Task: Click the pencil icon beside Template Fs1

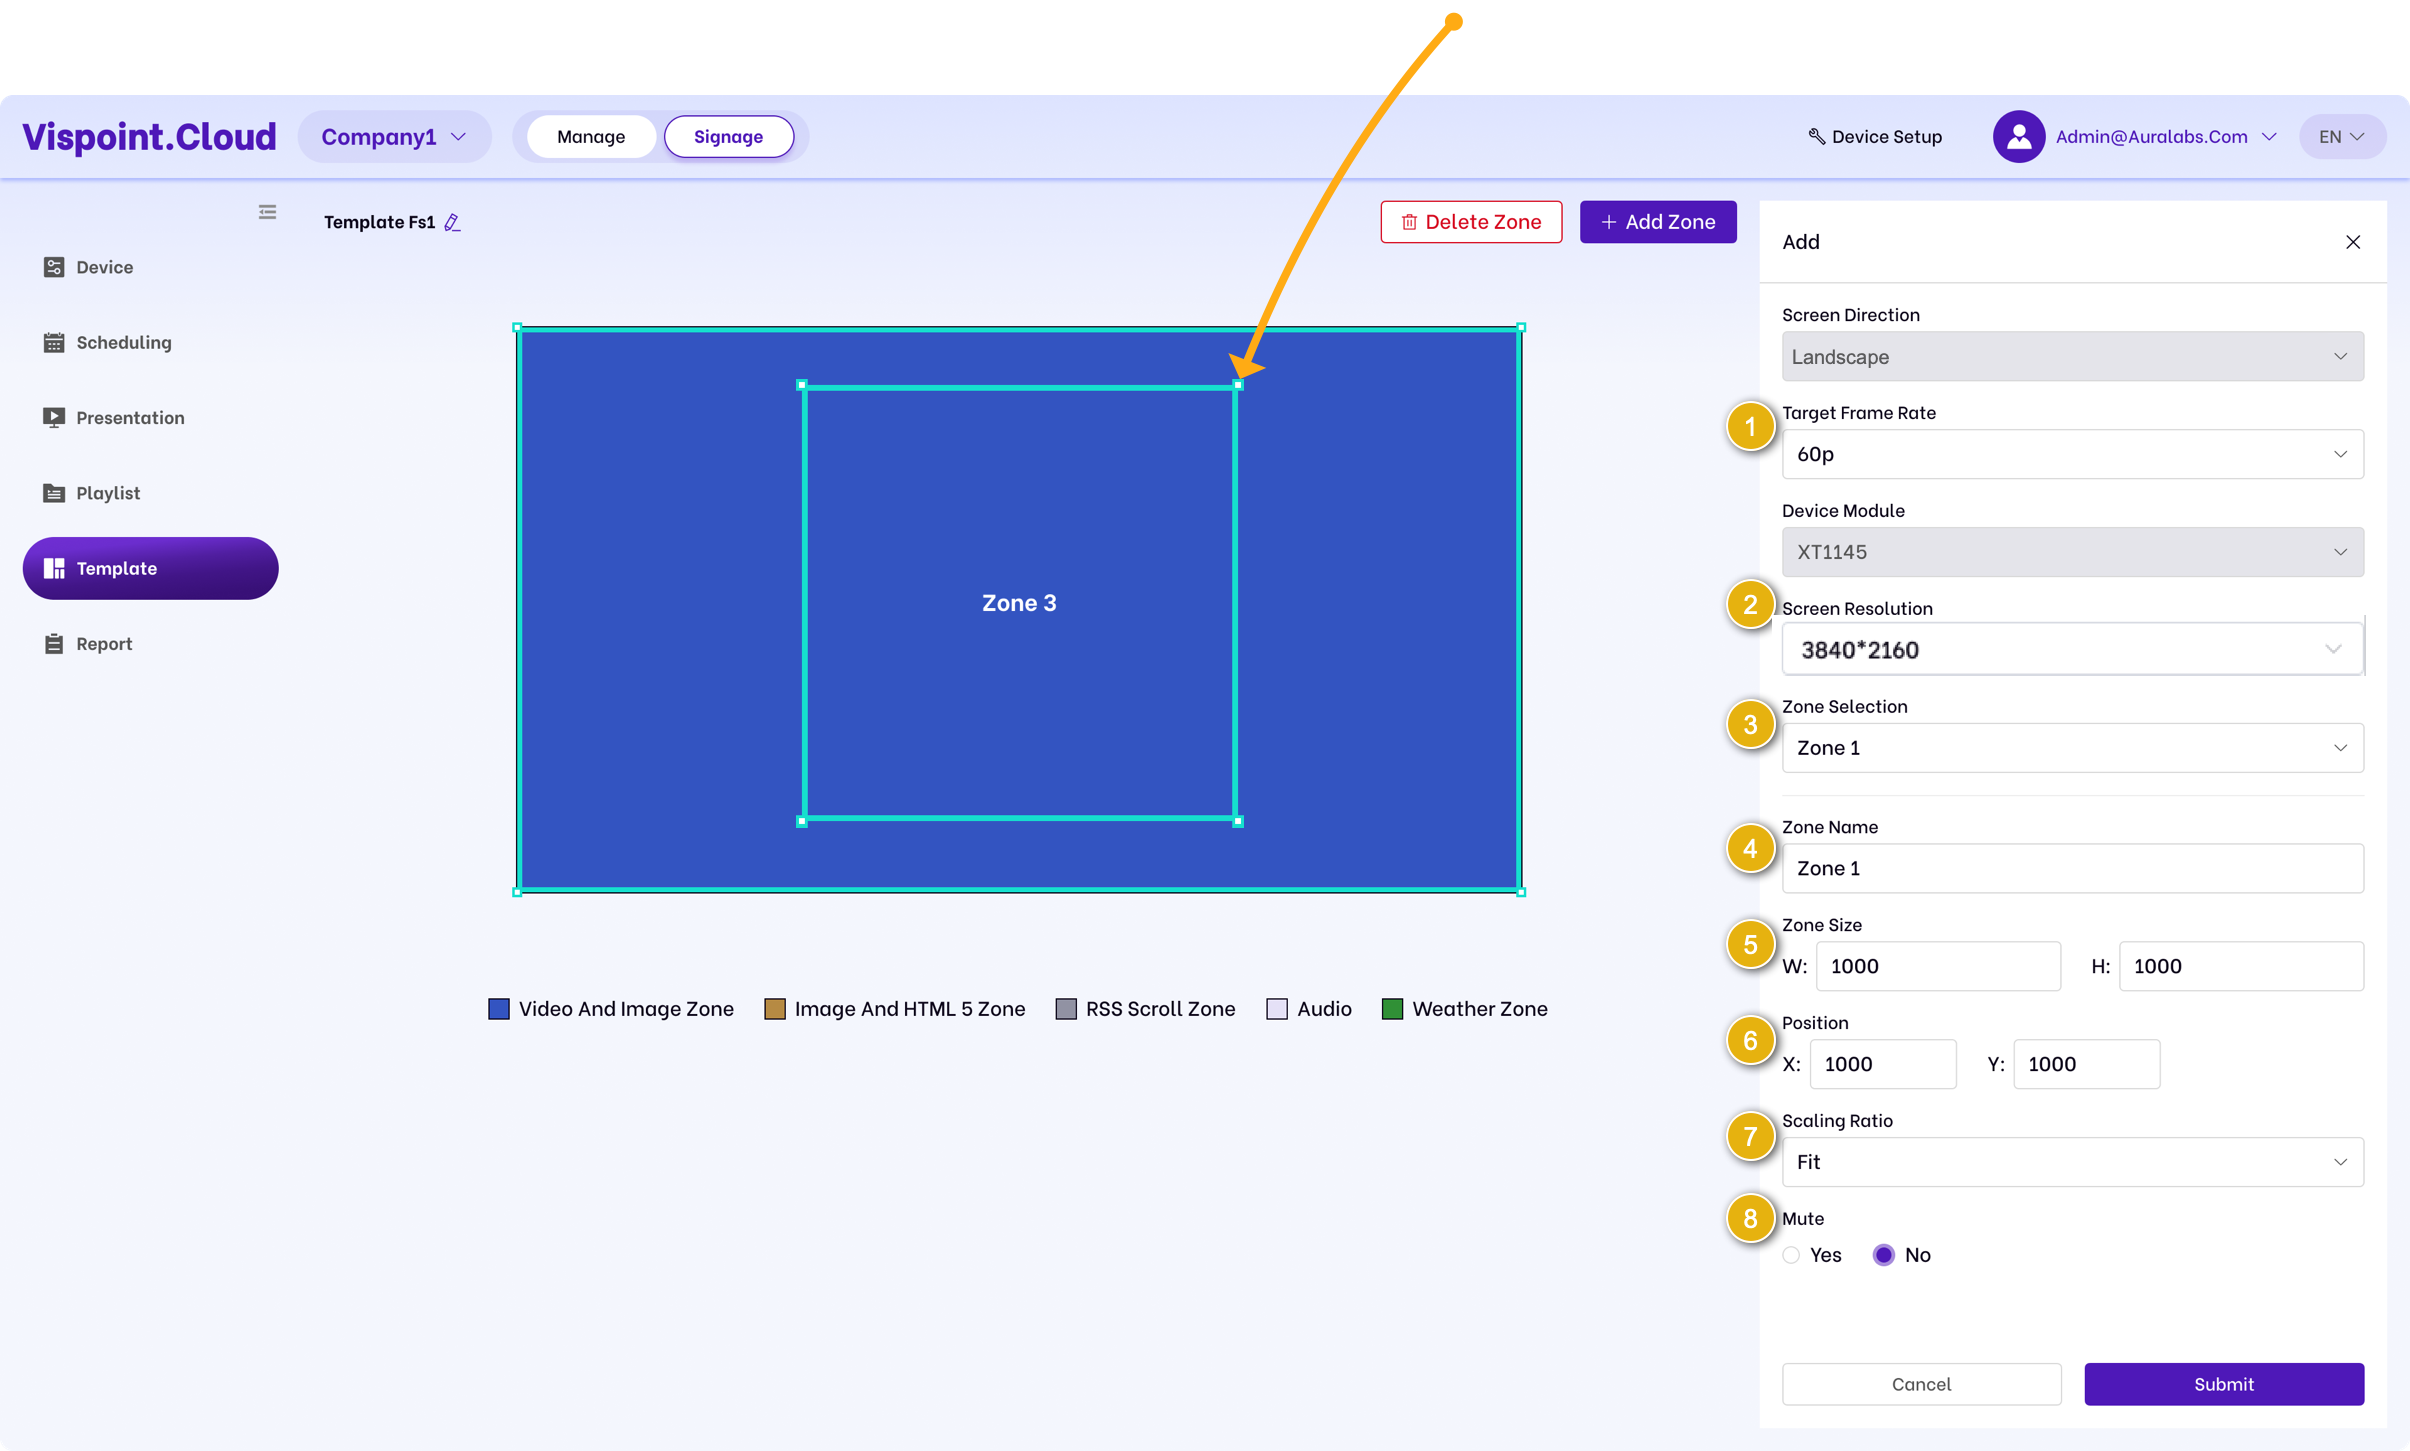Action: point(452,222)
